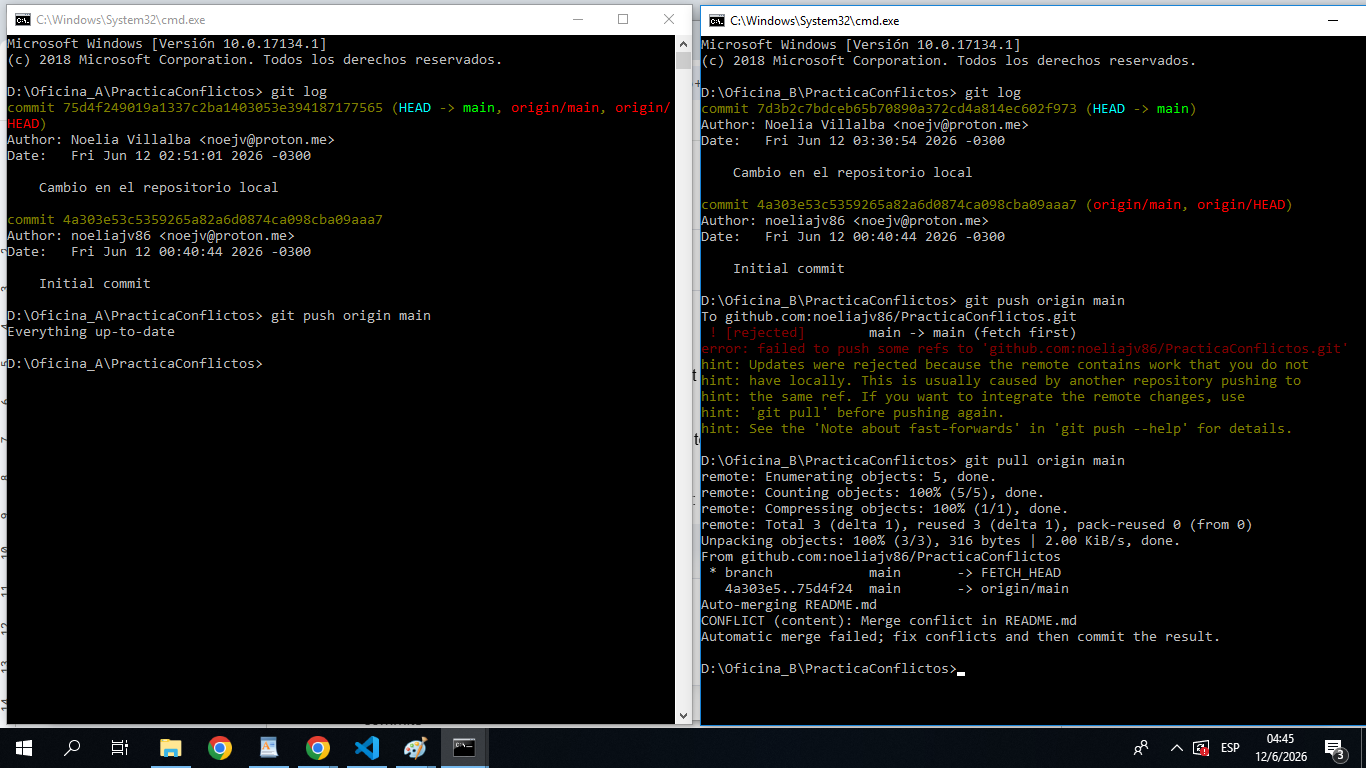Minimize the Oficina_B cmd window
This screenshot has height=768, width=1366.
(1331, 20)
